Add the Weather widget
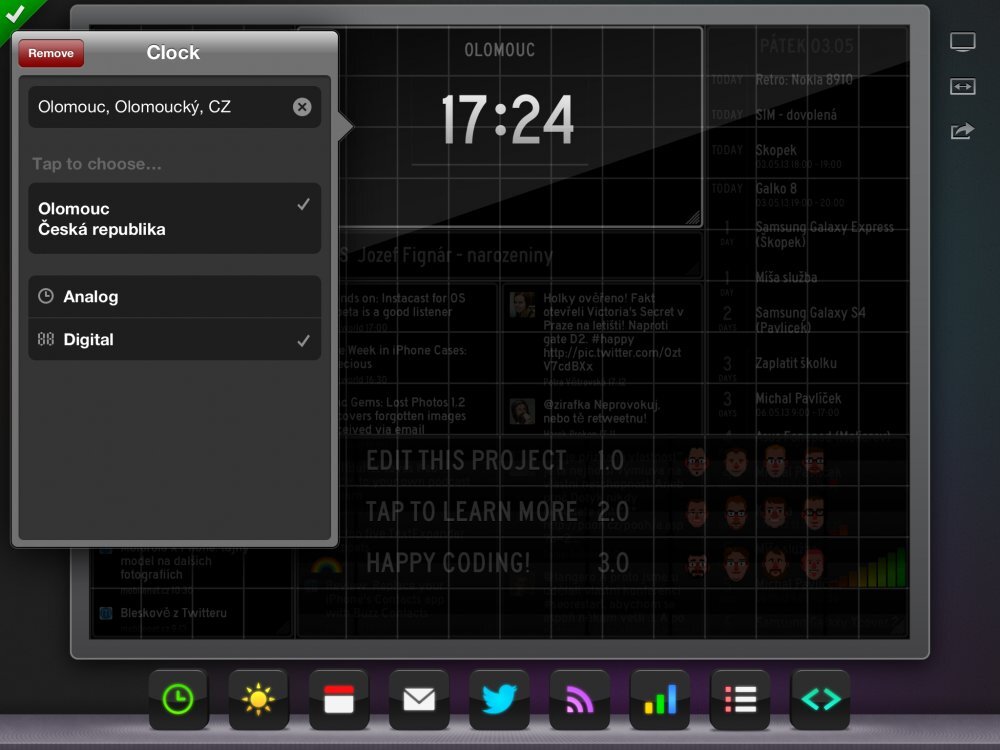The width and height of the screenshot is (1000, 750). pyautogui.click(x=259, y=700)
